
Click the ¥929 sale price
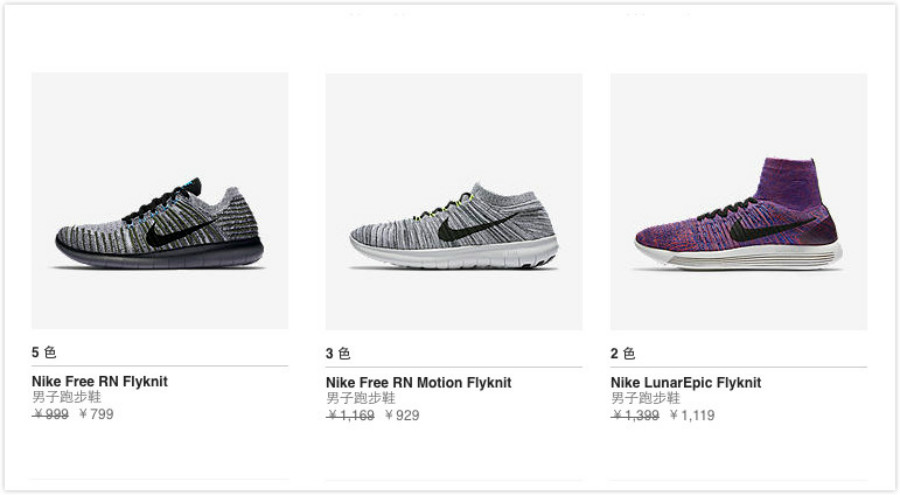pyautogui.click(x=402, y=415)
